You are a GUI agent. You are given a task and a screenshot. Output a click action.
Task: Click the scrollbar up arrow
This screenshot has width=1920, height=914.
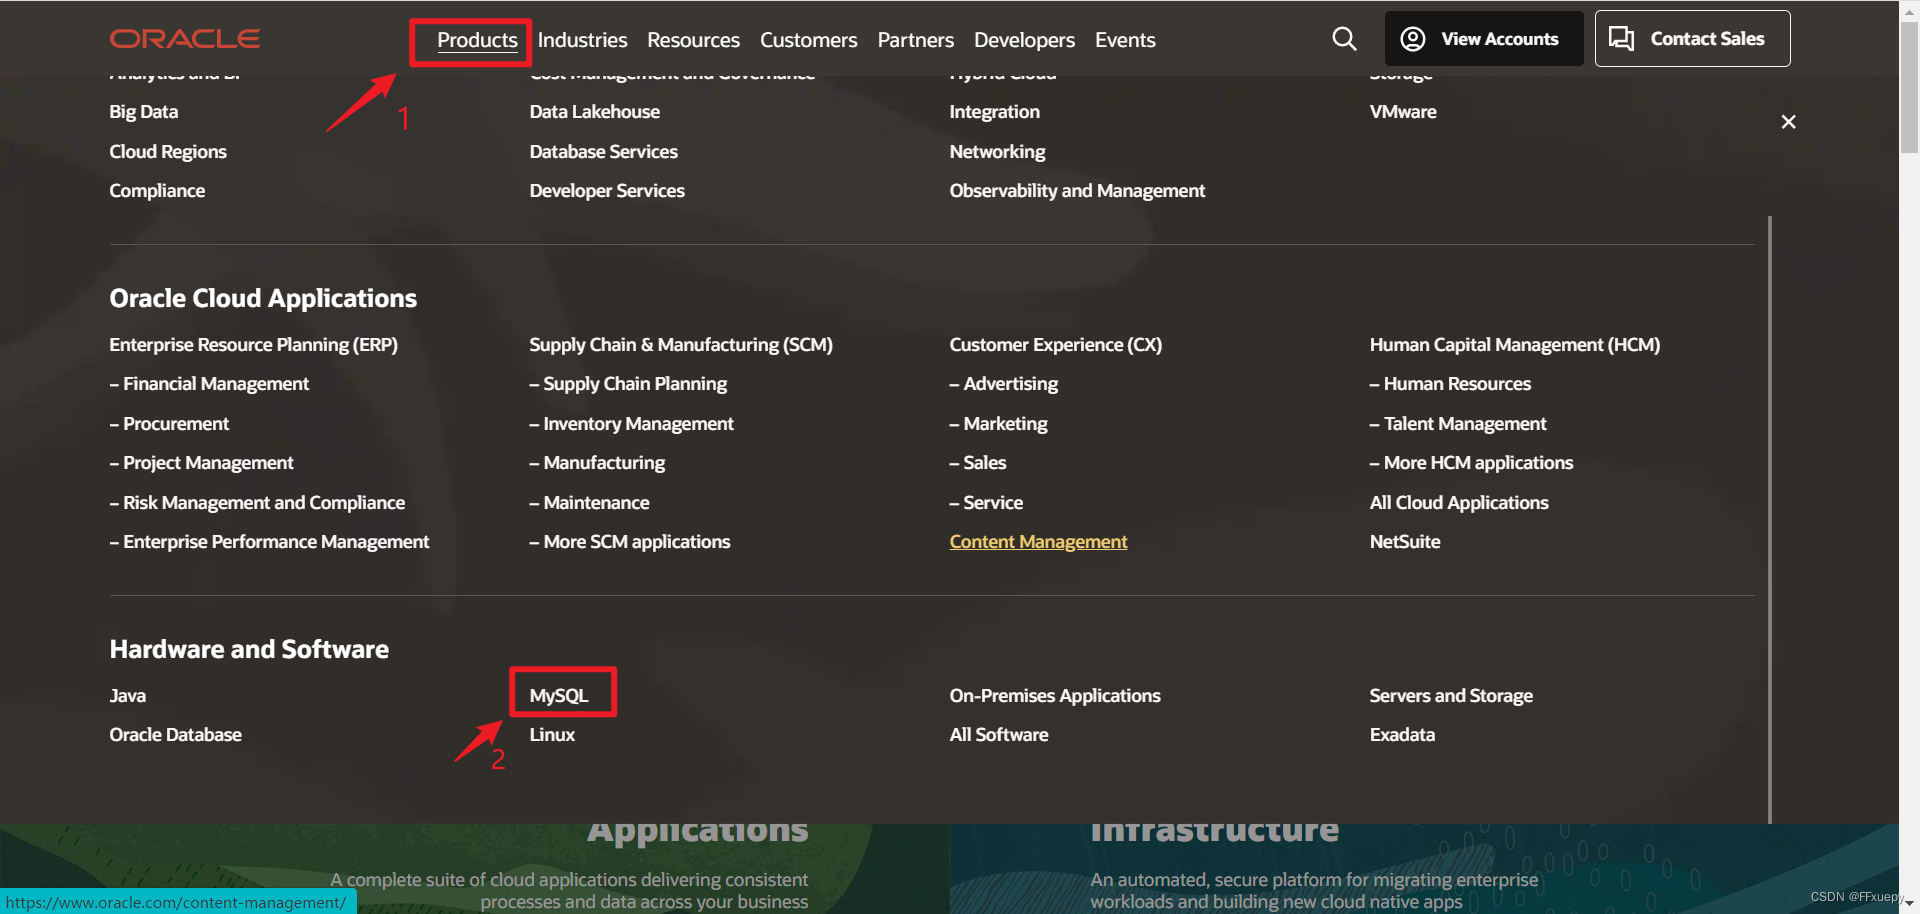(x=1909, y=9)
